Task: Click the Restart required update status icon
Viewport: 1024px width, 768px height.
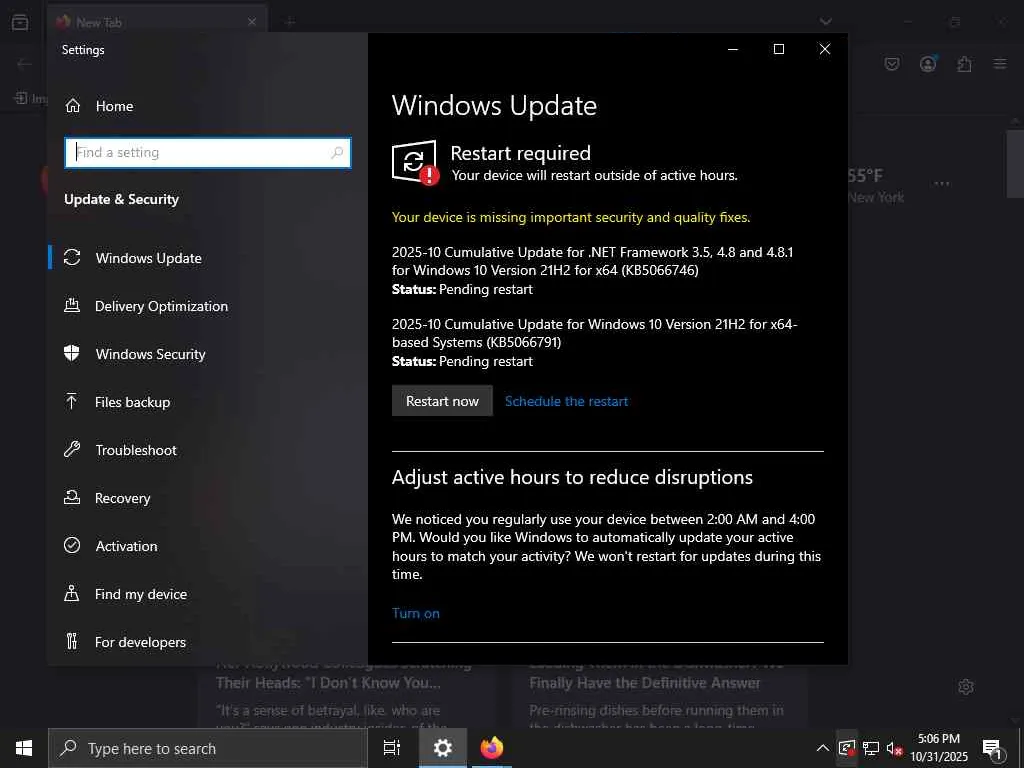Action: (x=415, y=163)
